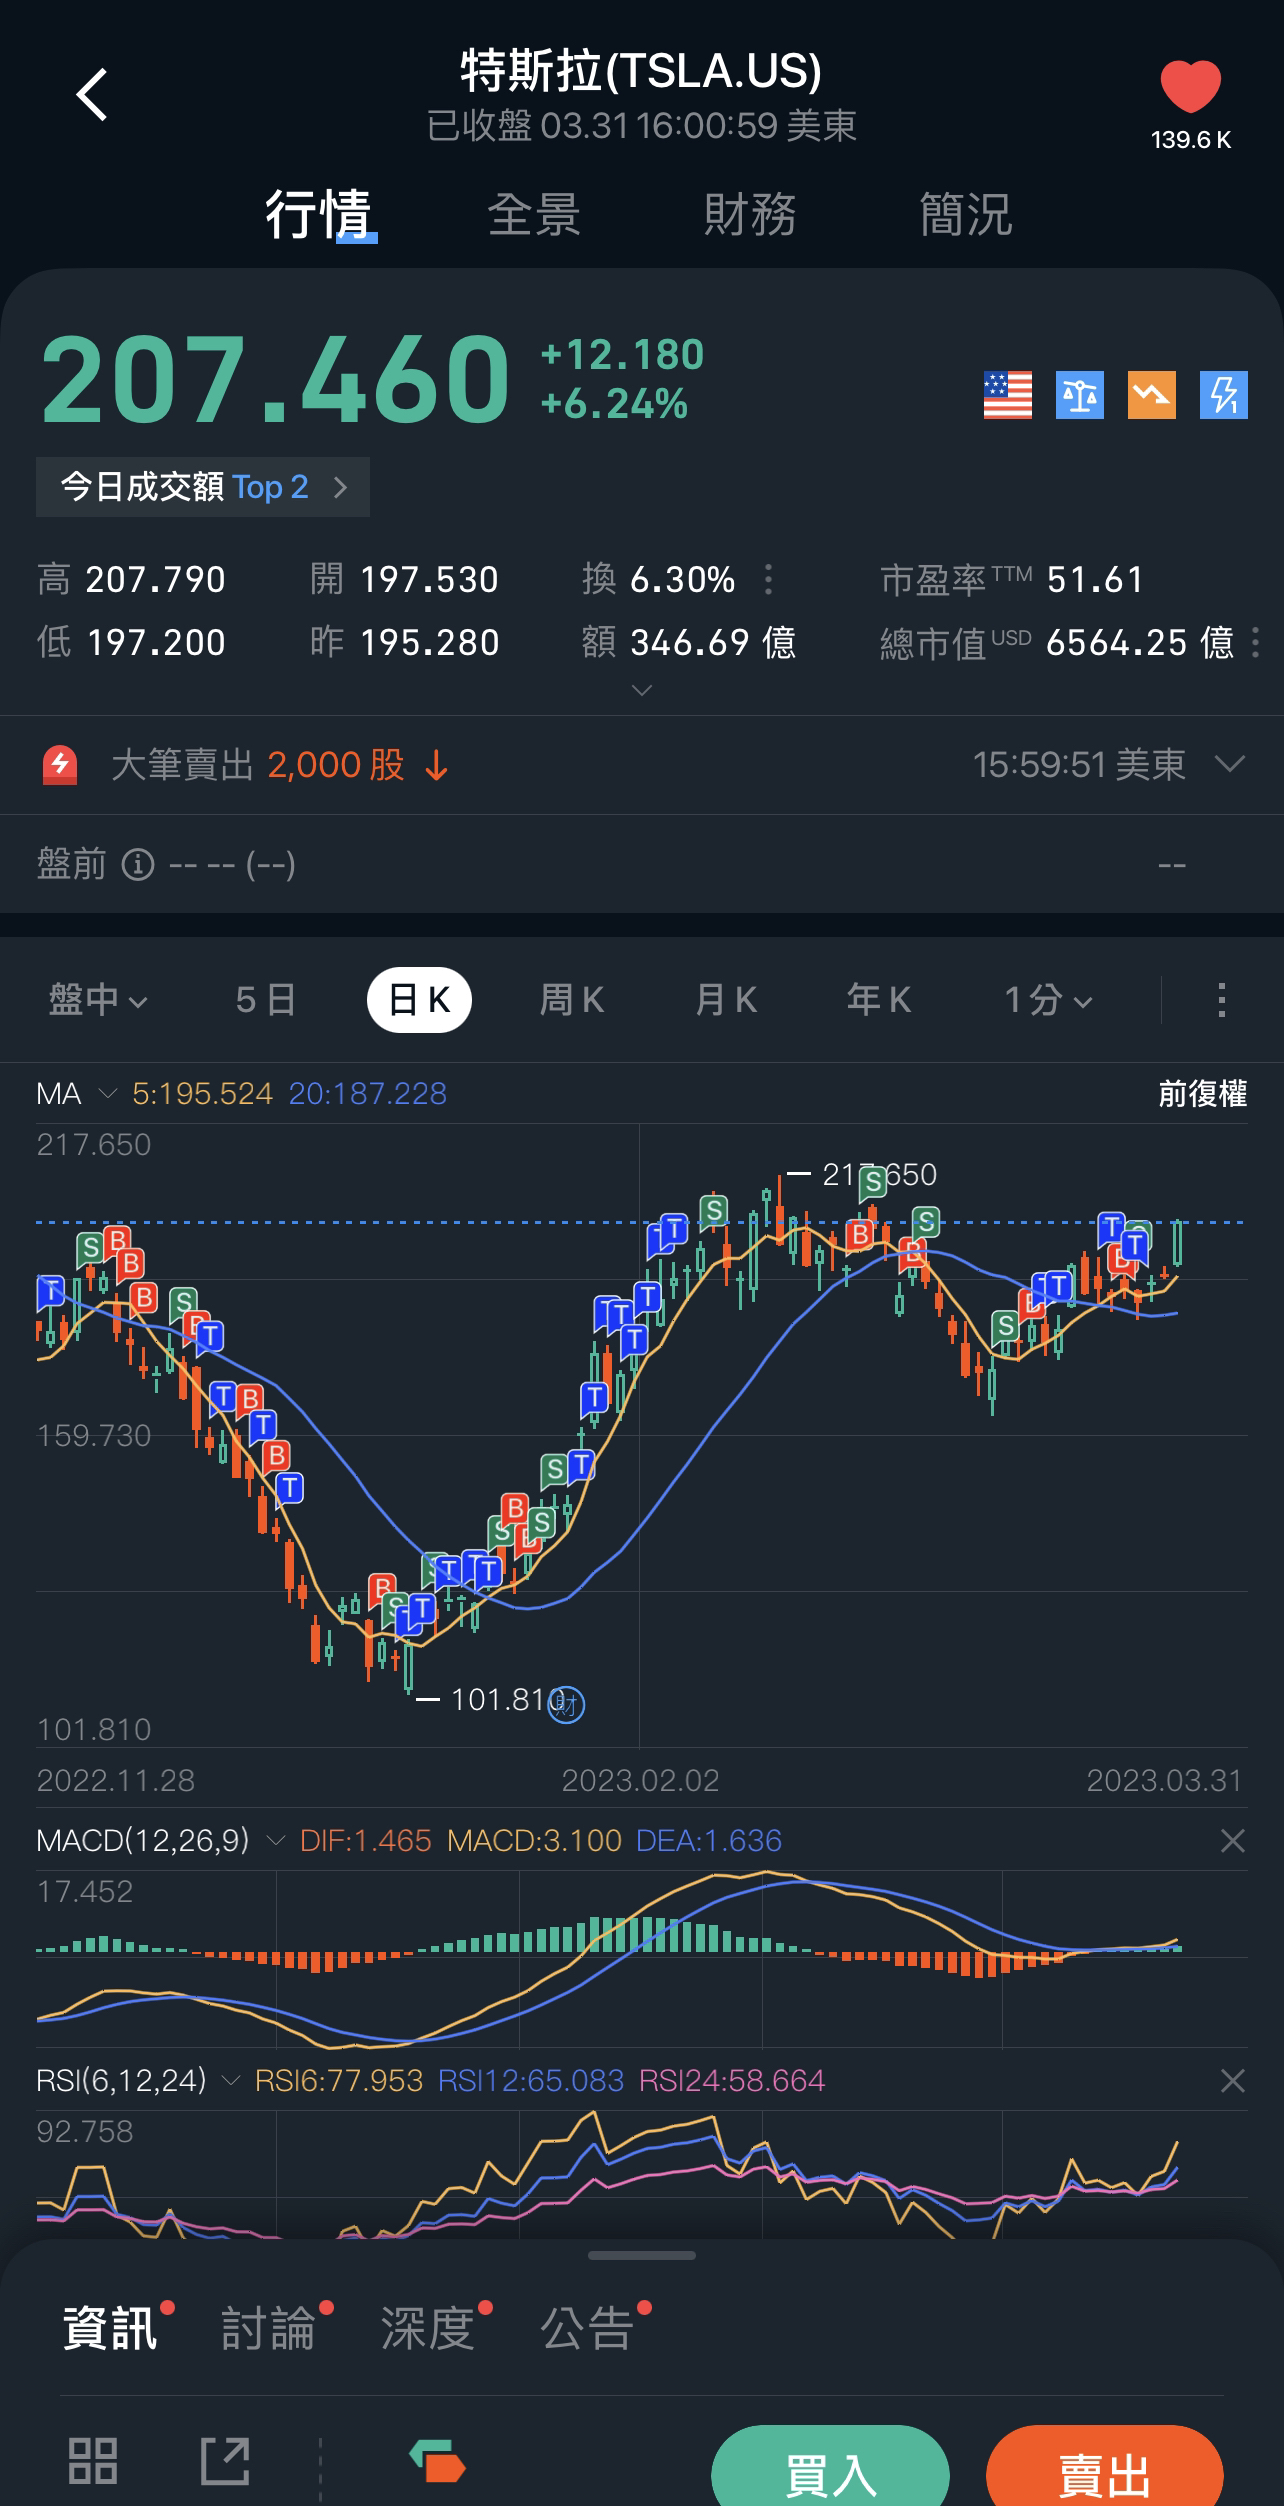Select the 日K chart period
The height and width of the screenshot is (2506, 1284).
420,1000
